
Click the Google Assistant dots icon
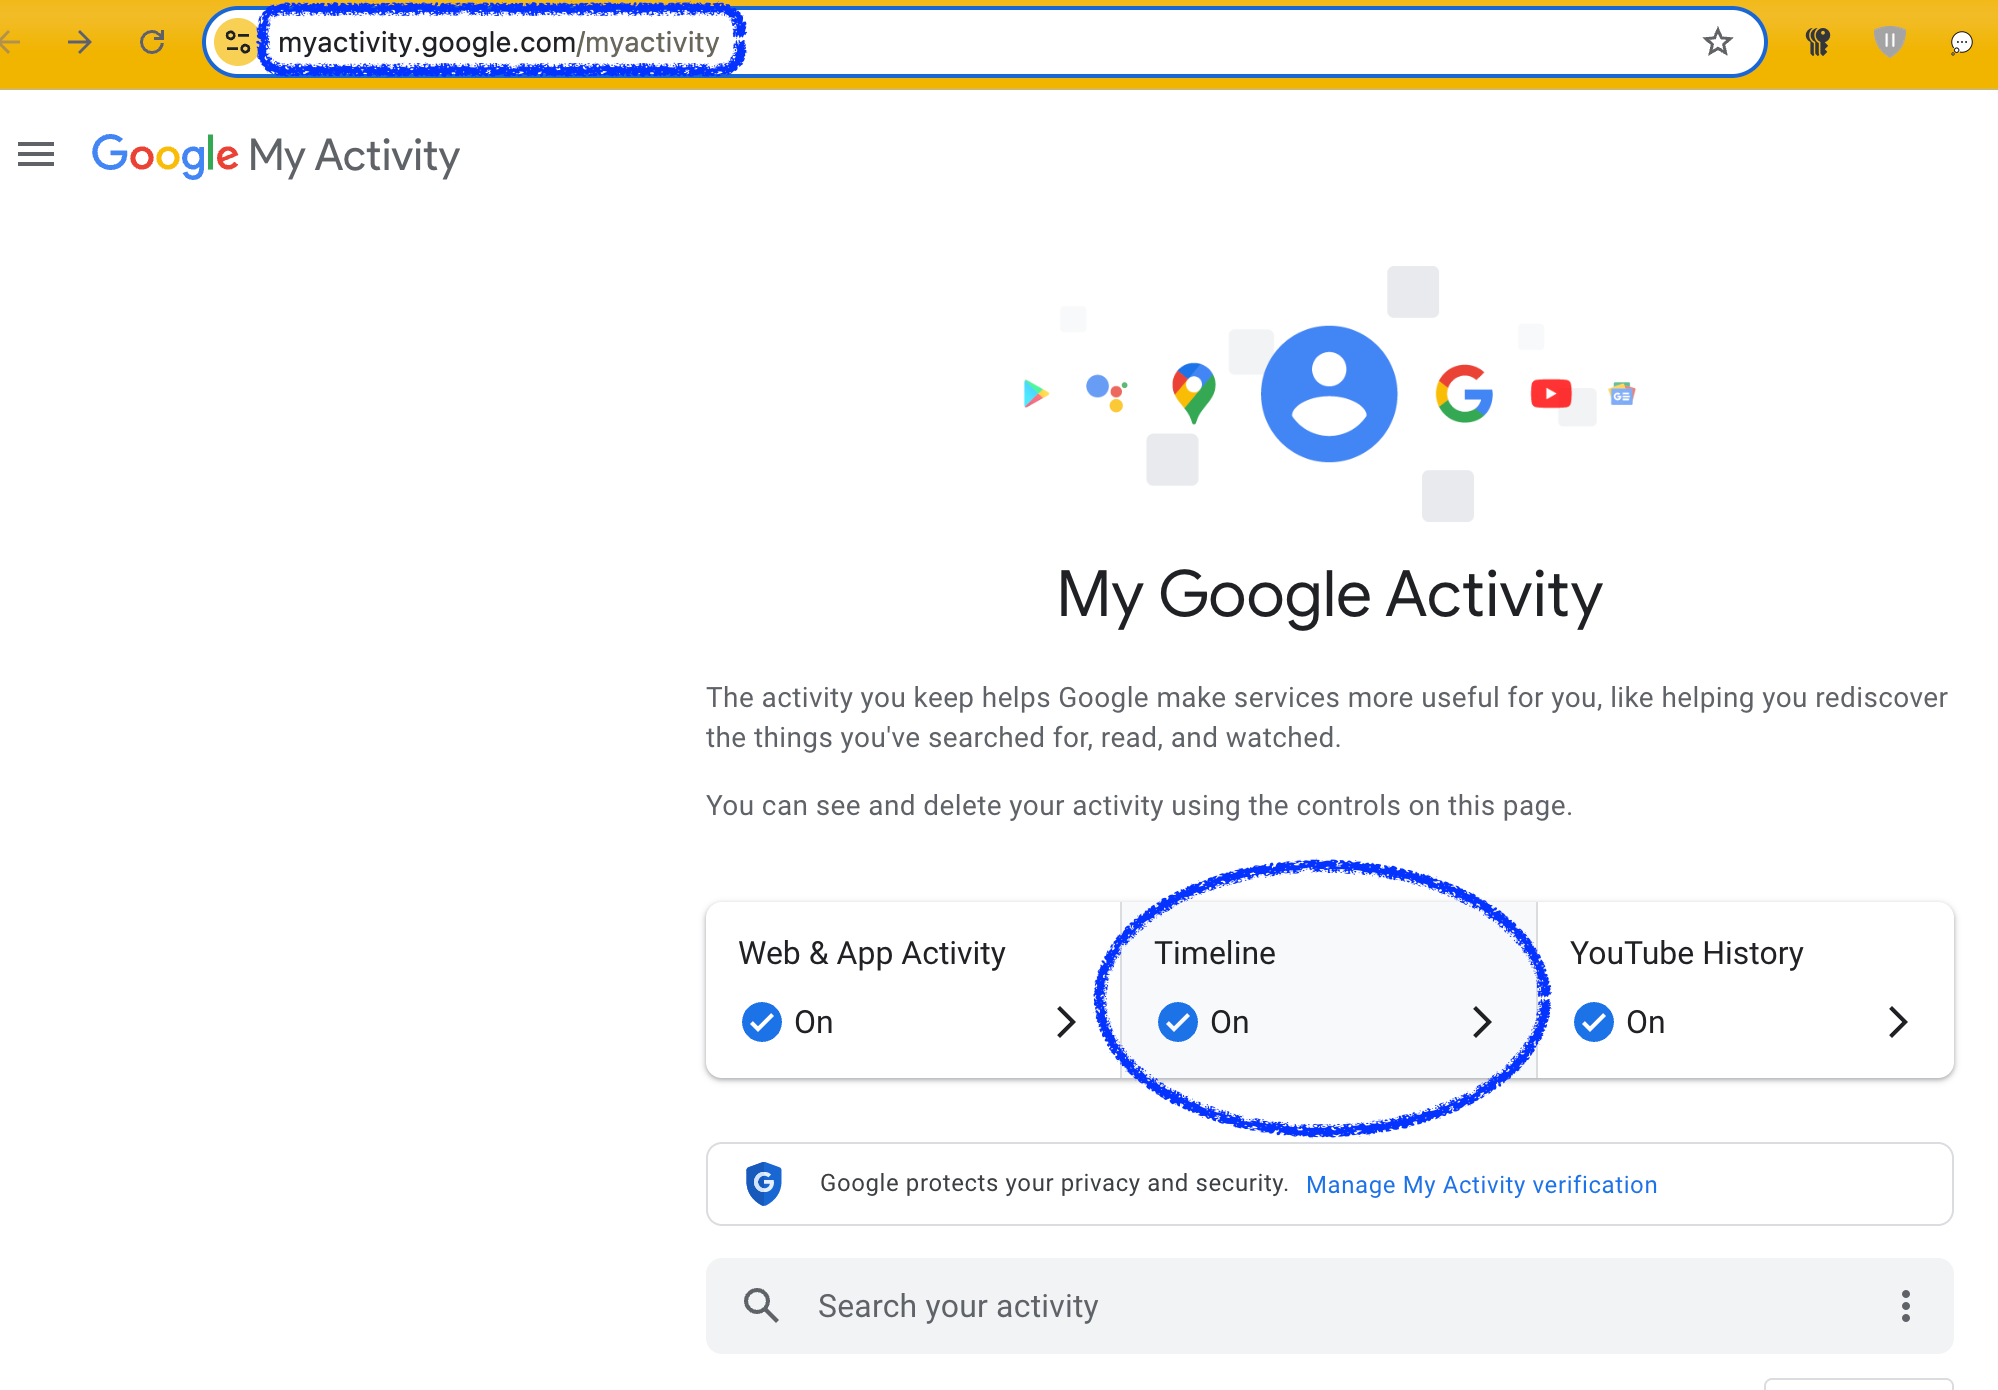1107,392
